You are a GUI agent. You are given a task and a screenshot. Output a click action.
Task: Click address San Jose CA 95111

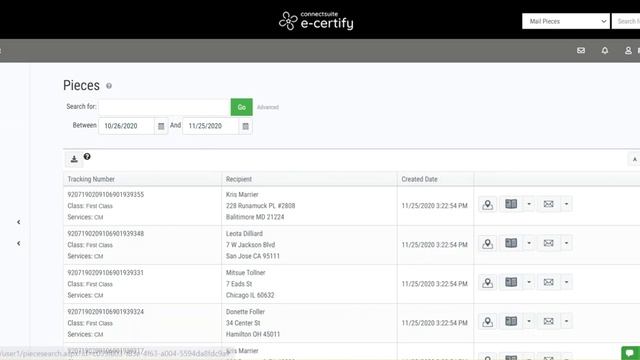point(253,256)
